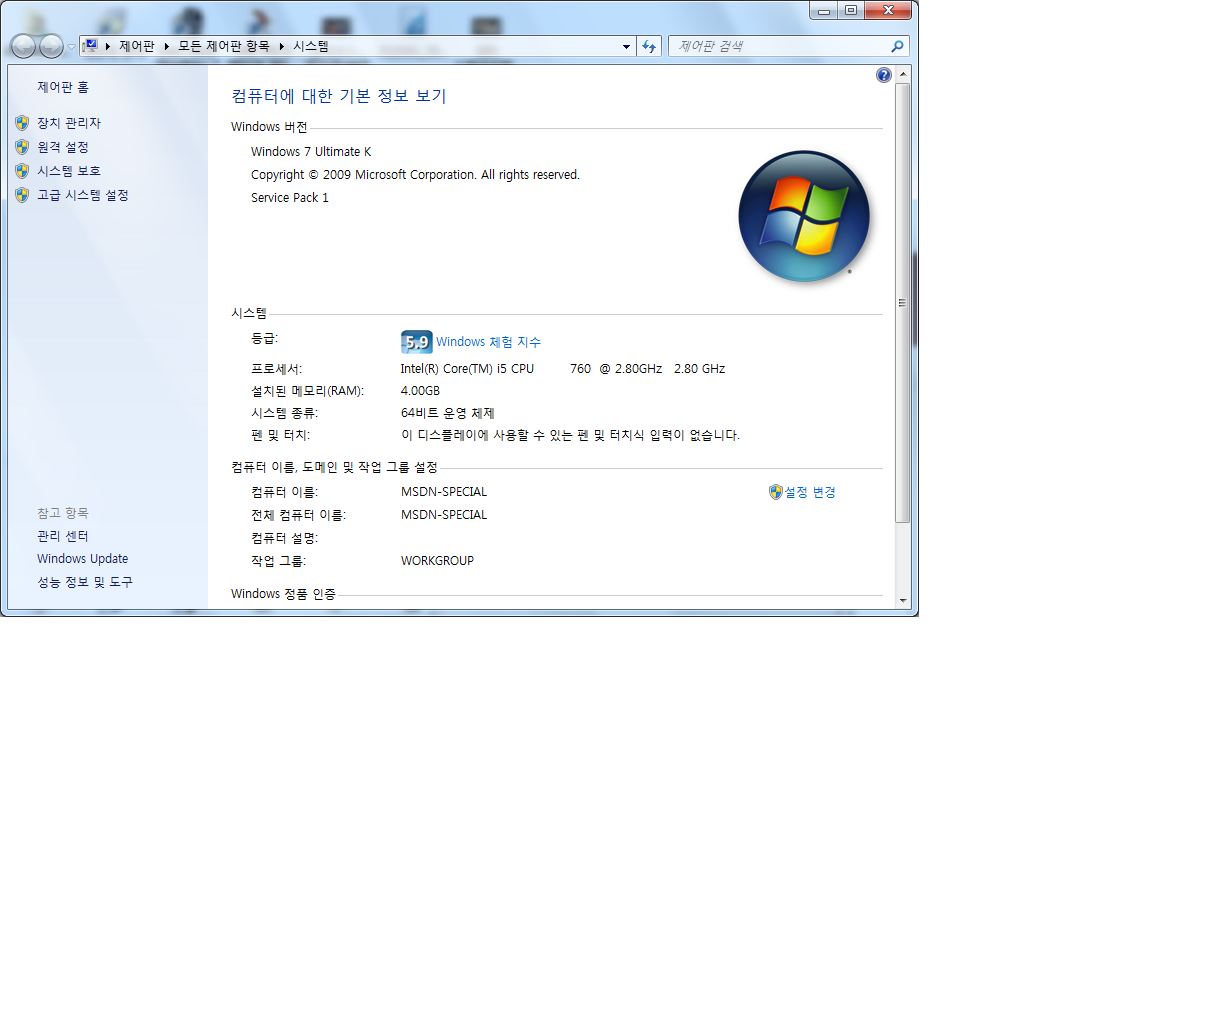Open the recent pages dropdown arrow
The height and width of the screenshot is (1024, 1208).
pos(71,47)
